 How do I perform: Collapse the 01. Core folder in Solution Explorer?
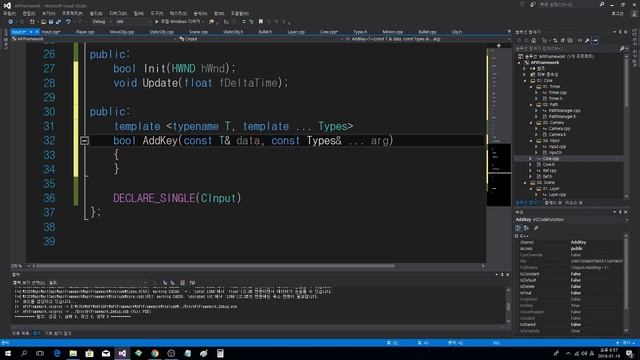[x=525, y=81]
